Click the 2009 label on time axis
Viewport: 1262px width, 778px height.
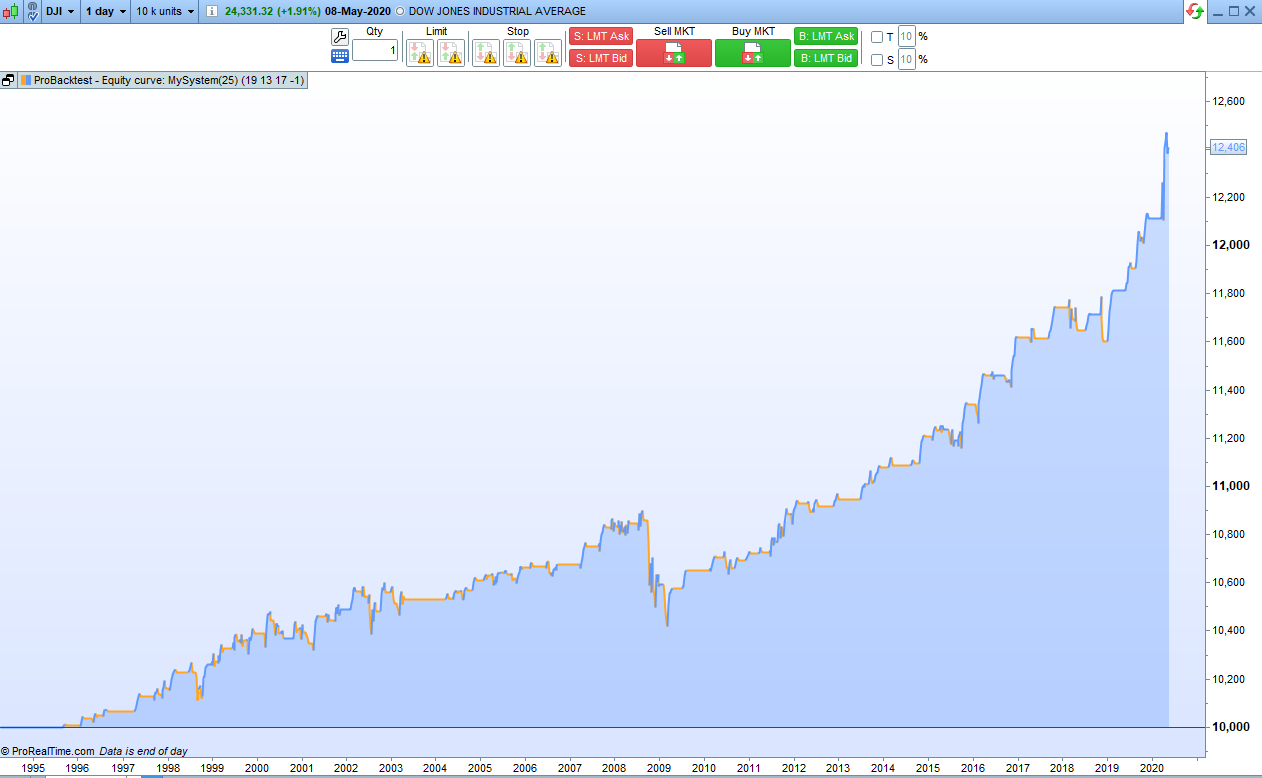pos(659,769)
